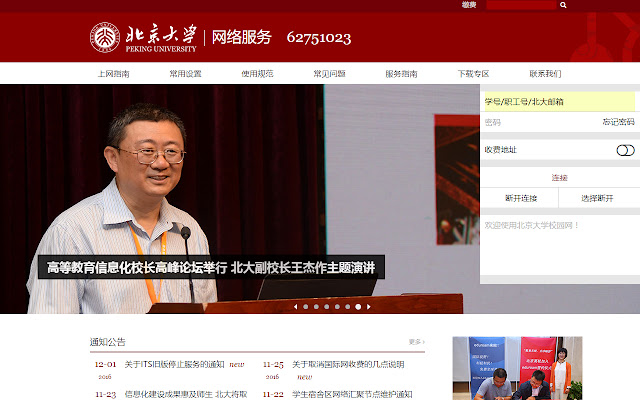Viewport: 640px width, 400px height.
Task: Select the fifth carousel dot
Action: pos(347,307)
